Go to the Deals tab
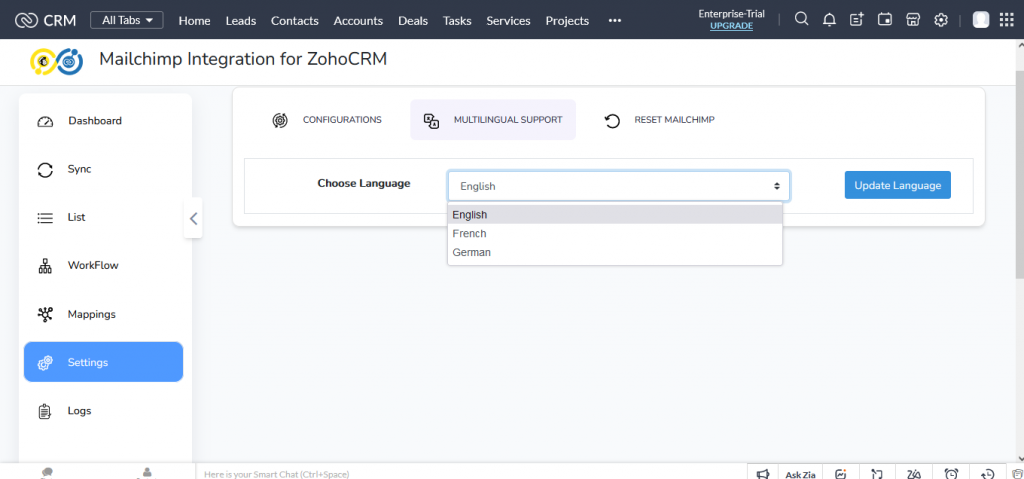Image resolution: width=1024 pixels, height=479 pixels. click(x=413, y=20)
